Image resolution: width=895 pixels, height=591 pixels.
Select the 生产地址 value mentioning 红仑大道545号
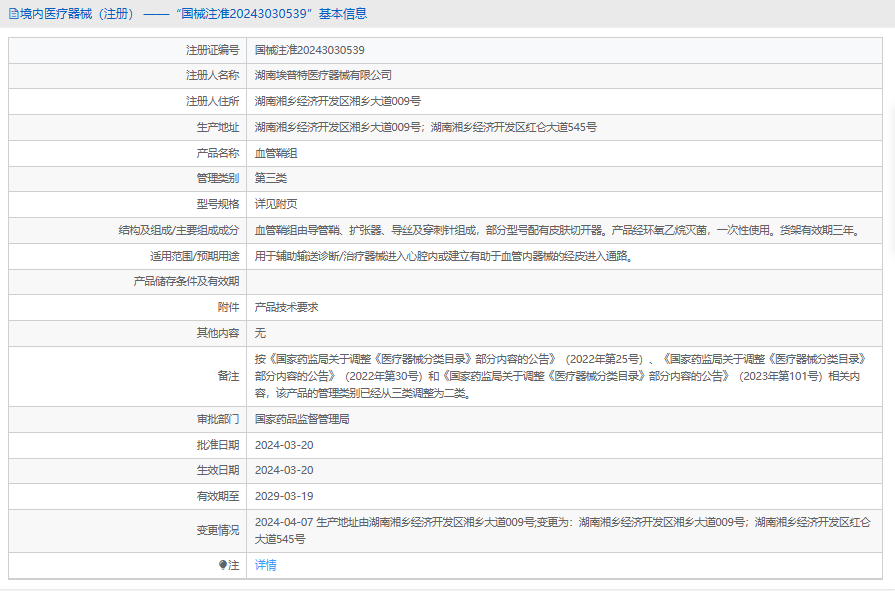click(426, 127)
